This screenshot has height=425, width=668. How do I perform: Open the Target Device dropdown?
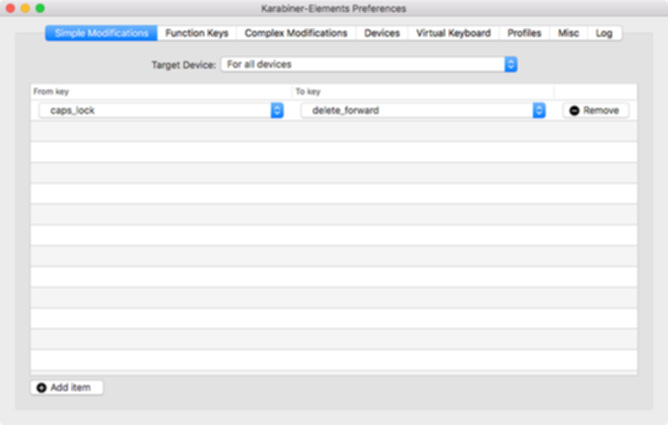coord(369,64)
